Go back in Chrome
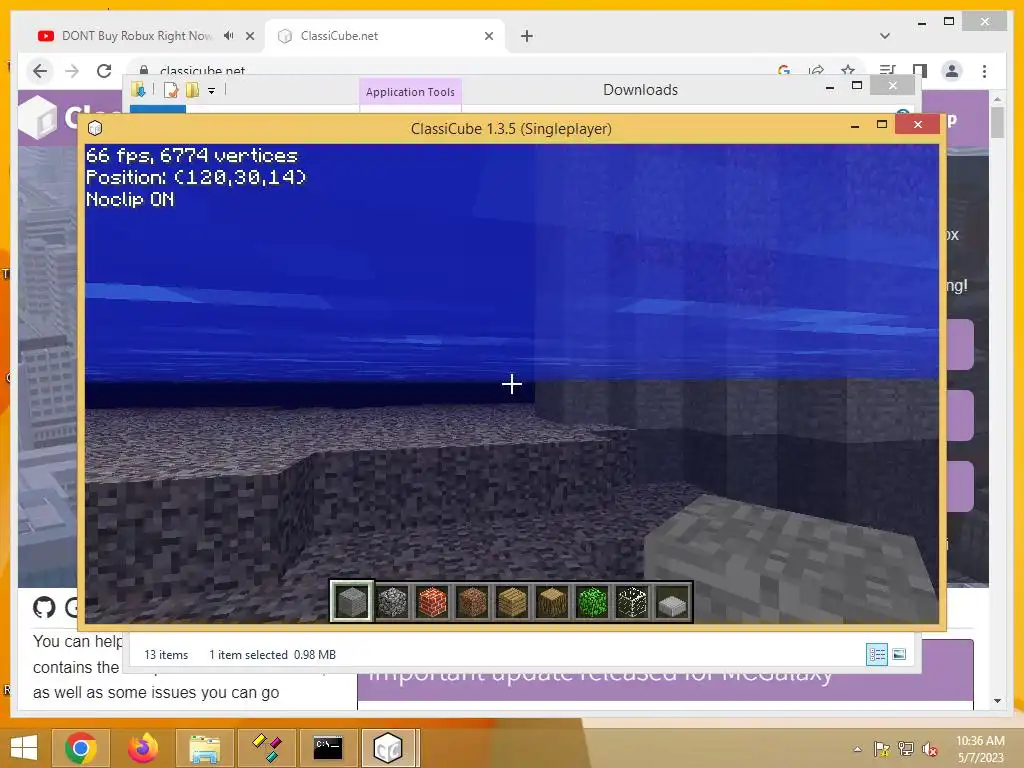The height and width of the screenshot is (768, 1024). click(40, 71)
